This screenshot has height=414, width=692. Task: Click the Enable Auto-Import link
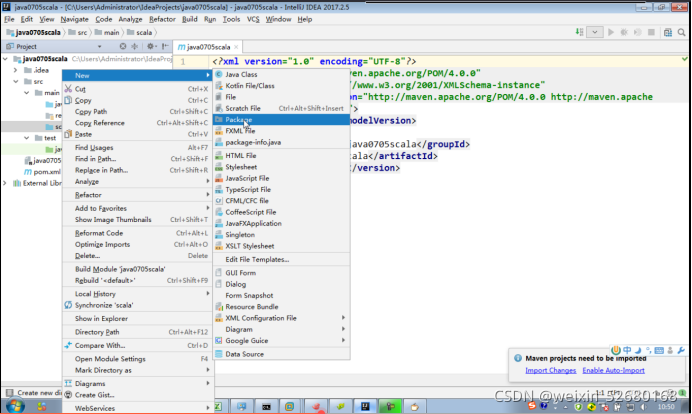coord(613,371)
